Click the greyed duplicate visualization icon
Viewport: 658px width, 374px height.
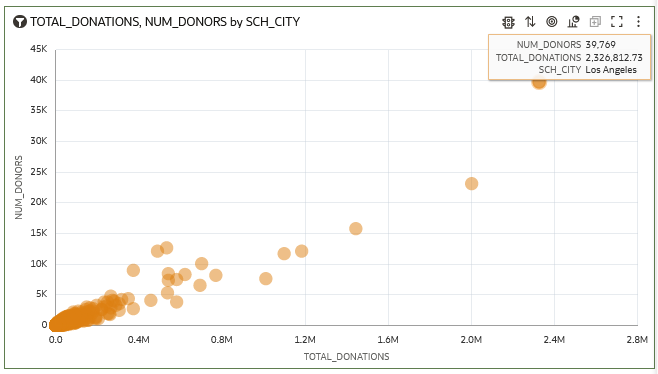pos(595,21)
